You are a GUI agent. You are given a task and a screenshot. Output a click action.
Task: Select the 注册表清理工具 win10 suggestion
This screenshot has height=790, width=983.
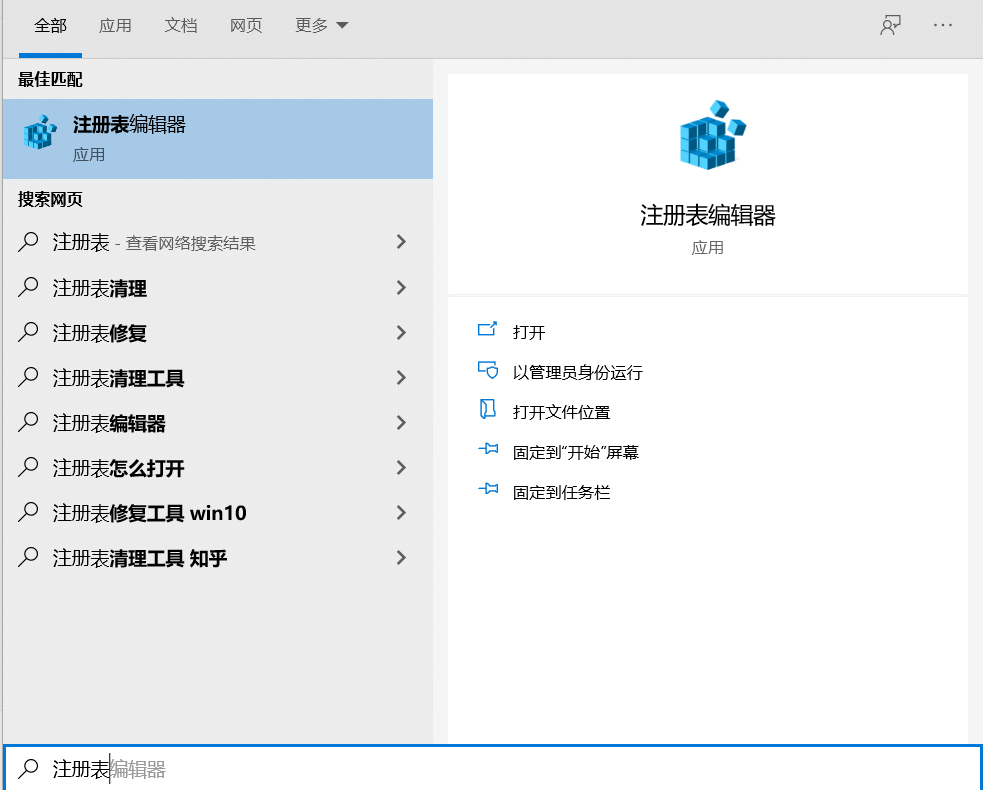click(160, 513)
